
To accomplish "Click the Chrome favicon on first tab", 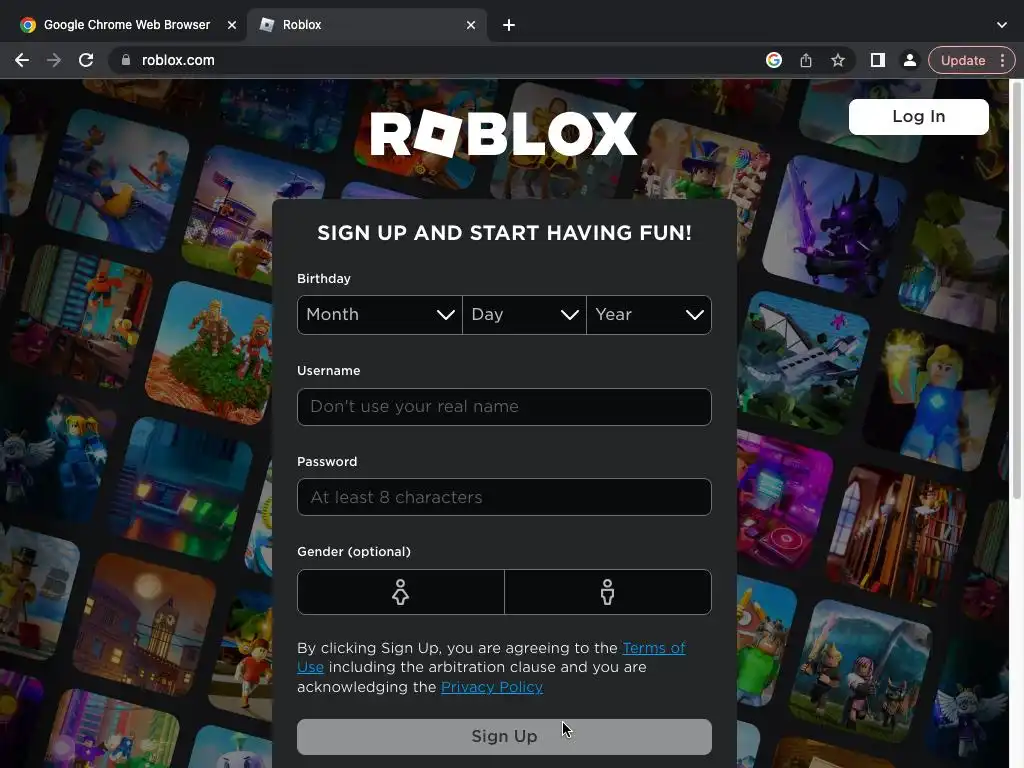I will click(27, 25).
